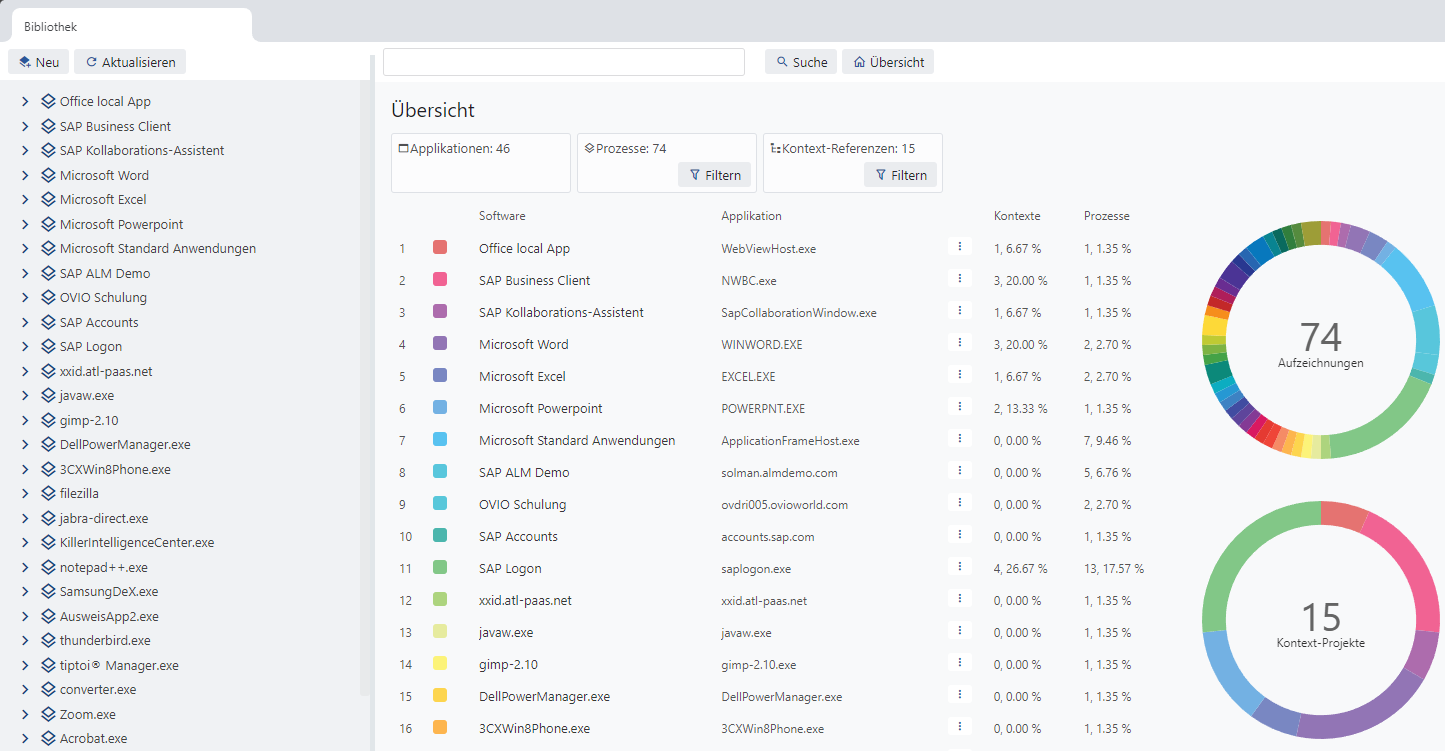Expand the Microsoft Excel tree node

click(x=25, y=200)
